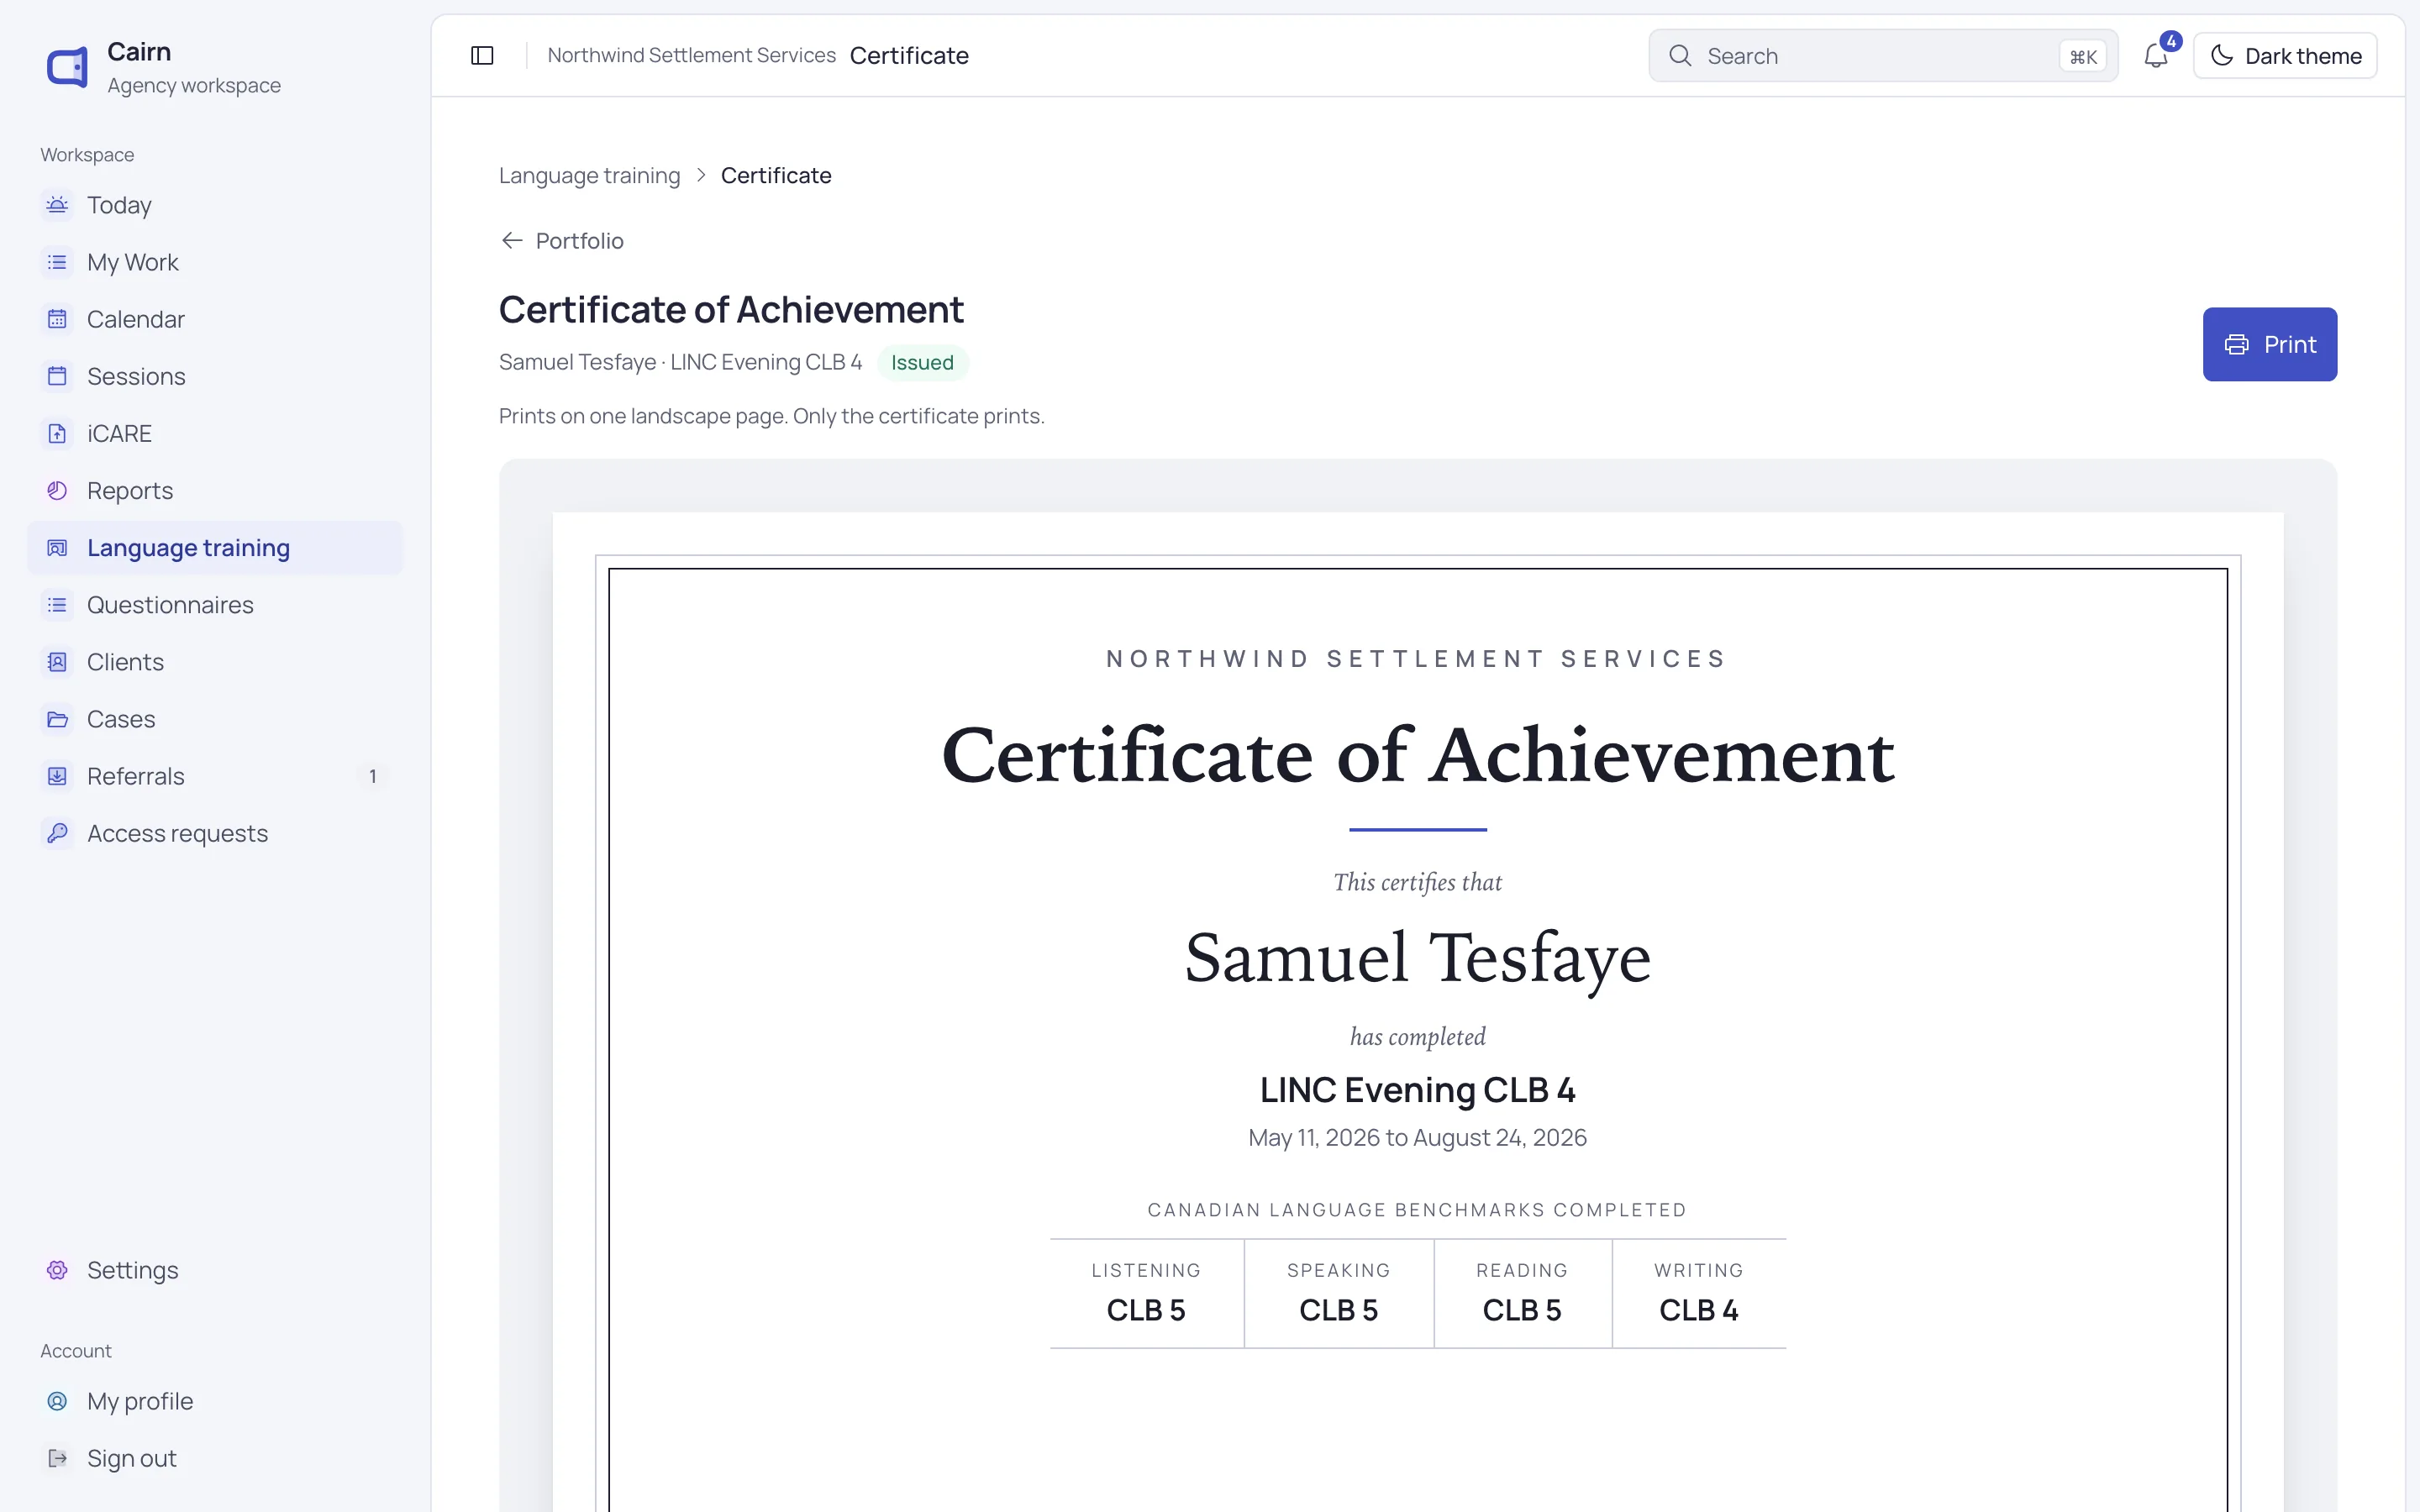Screen dimensions: 2420x1512
Task: Open Questionnaires in the sidebar
Action: click(215, 605)
